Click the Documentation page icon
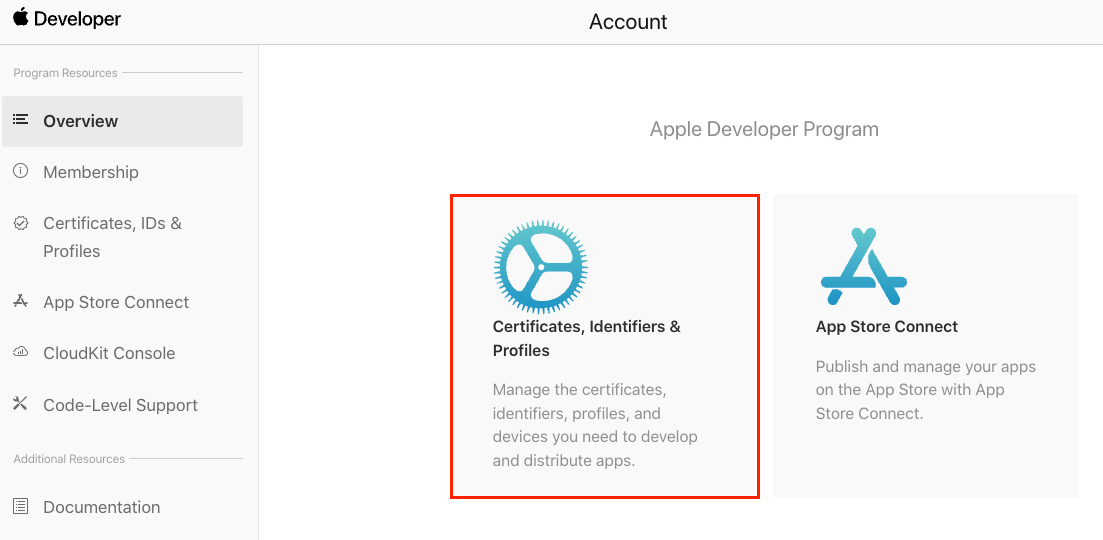1103x540 pixels. 21,506
